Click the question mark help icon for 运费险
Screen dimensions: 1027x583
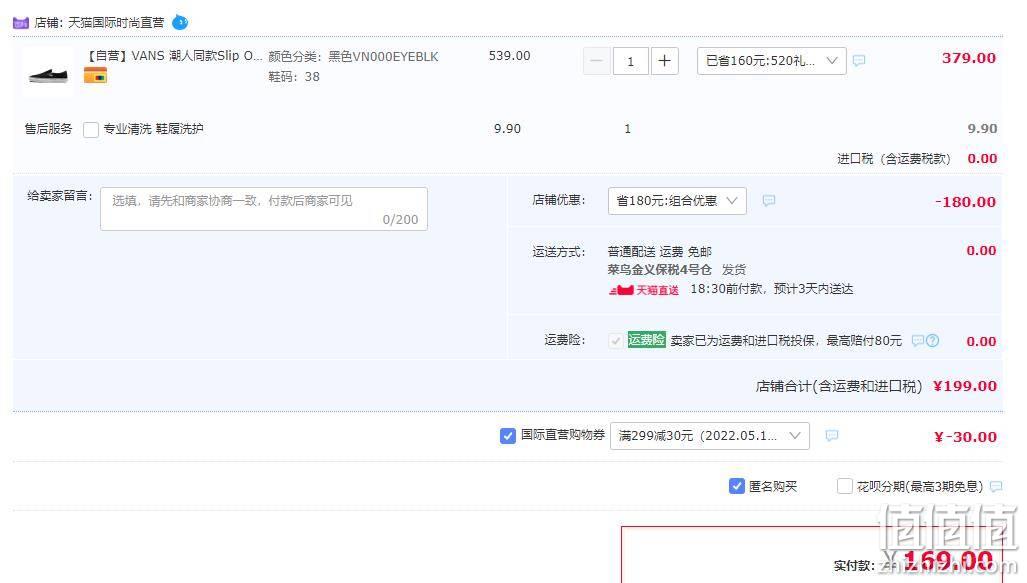pos(933,341)
